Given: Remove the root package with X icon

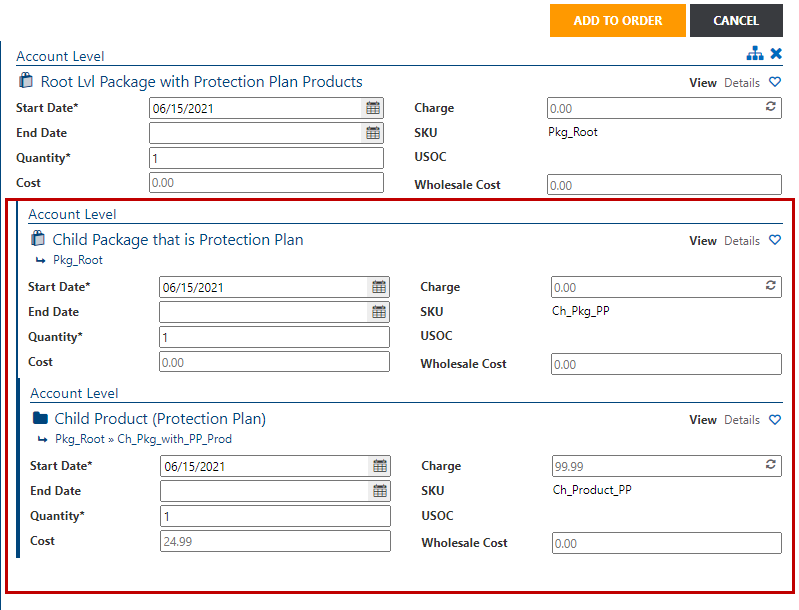Looking at the screenshot, I should (x=776, y=53).
